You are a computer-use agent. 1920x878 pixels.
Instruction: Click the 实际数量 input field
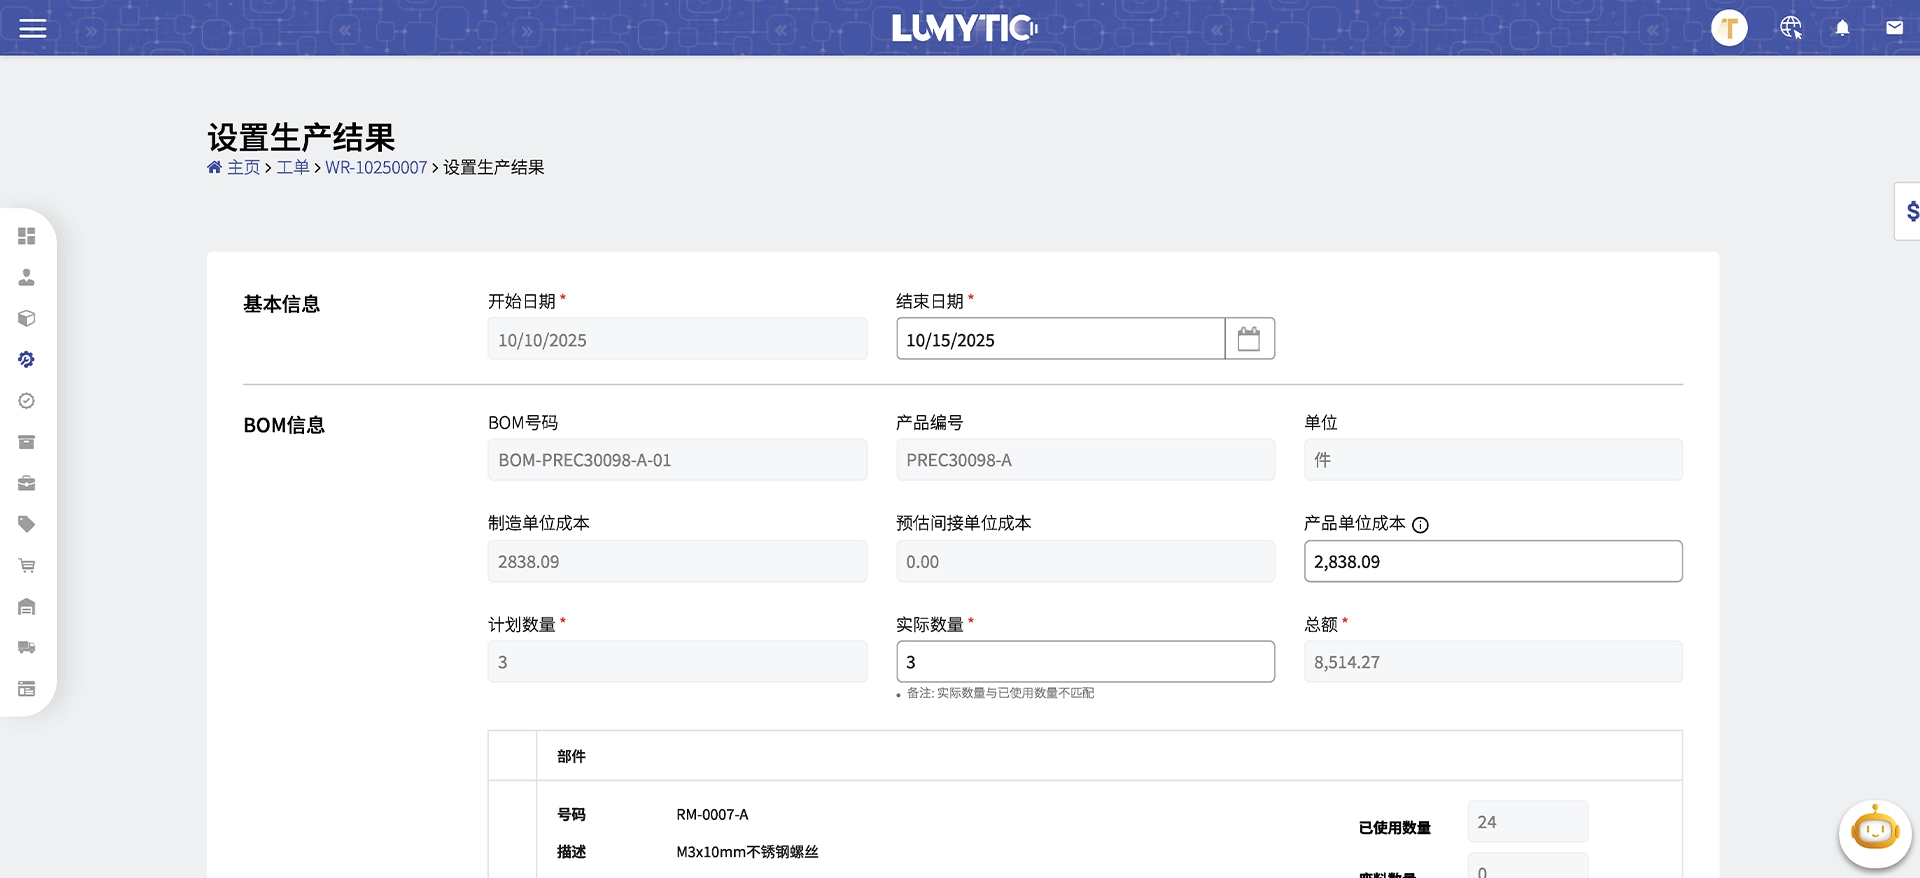coord(1085,662)
